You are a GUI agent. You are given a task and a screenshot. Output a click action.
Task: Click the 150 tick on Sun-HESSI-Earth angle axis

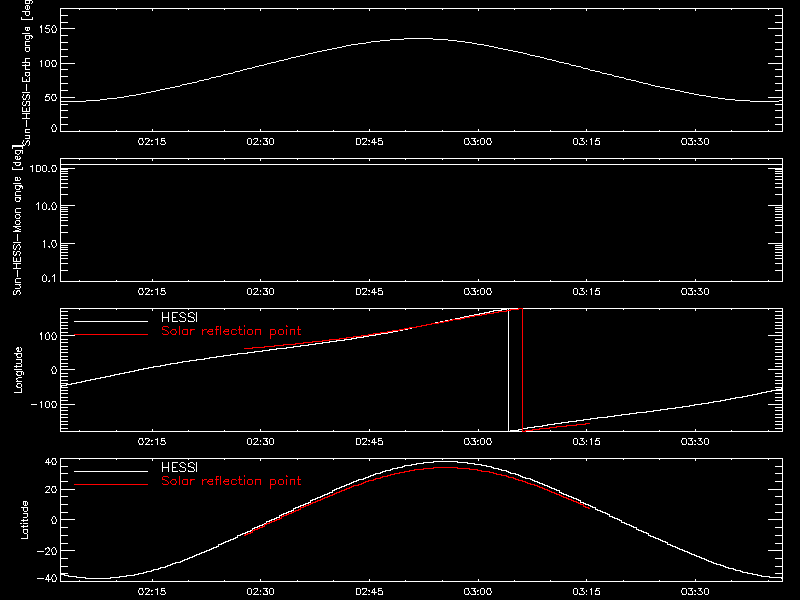click(x=48, y=29)
